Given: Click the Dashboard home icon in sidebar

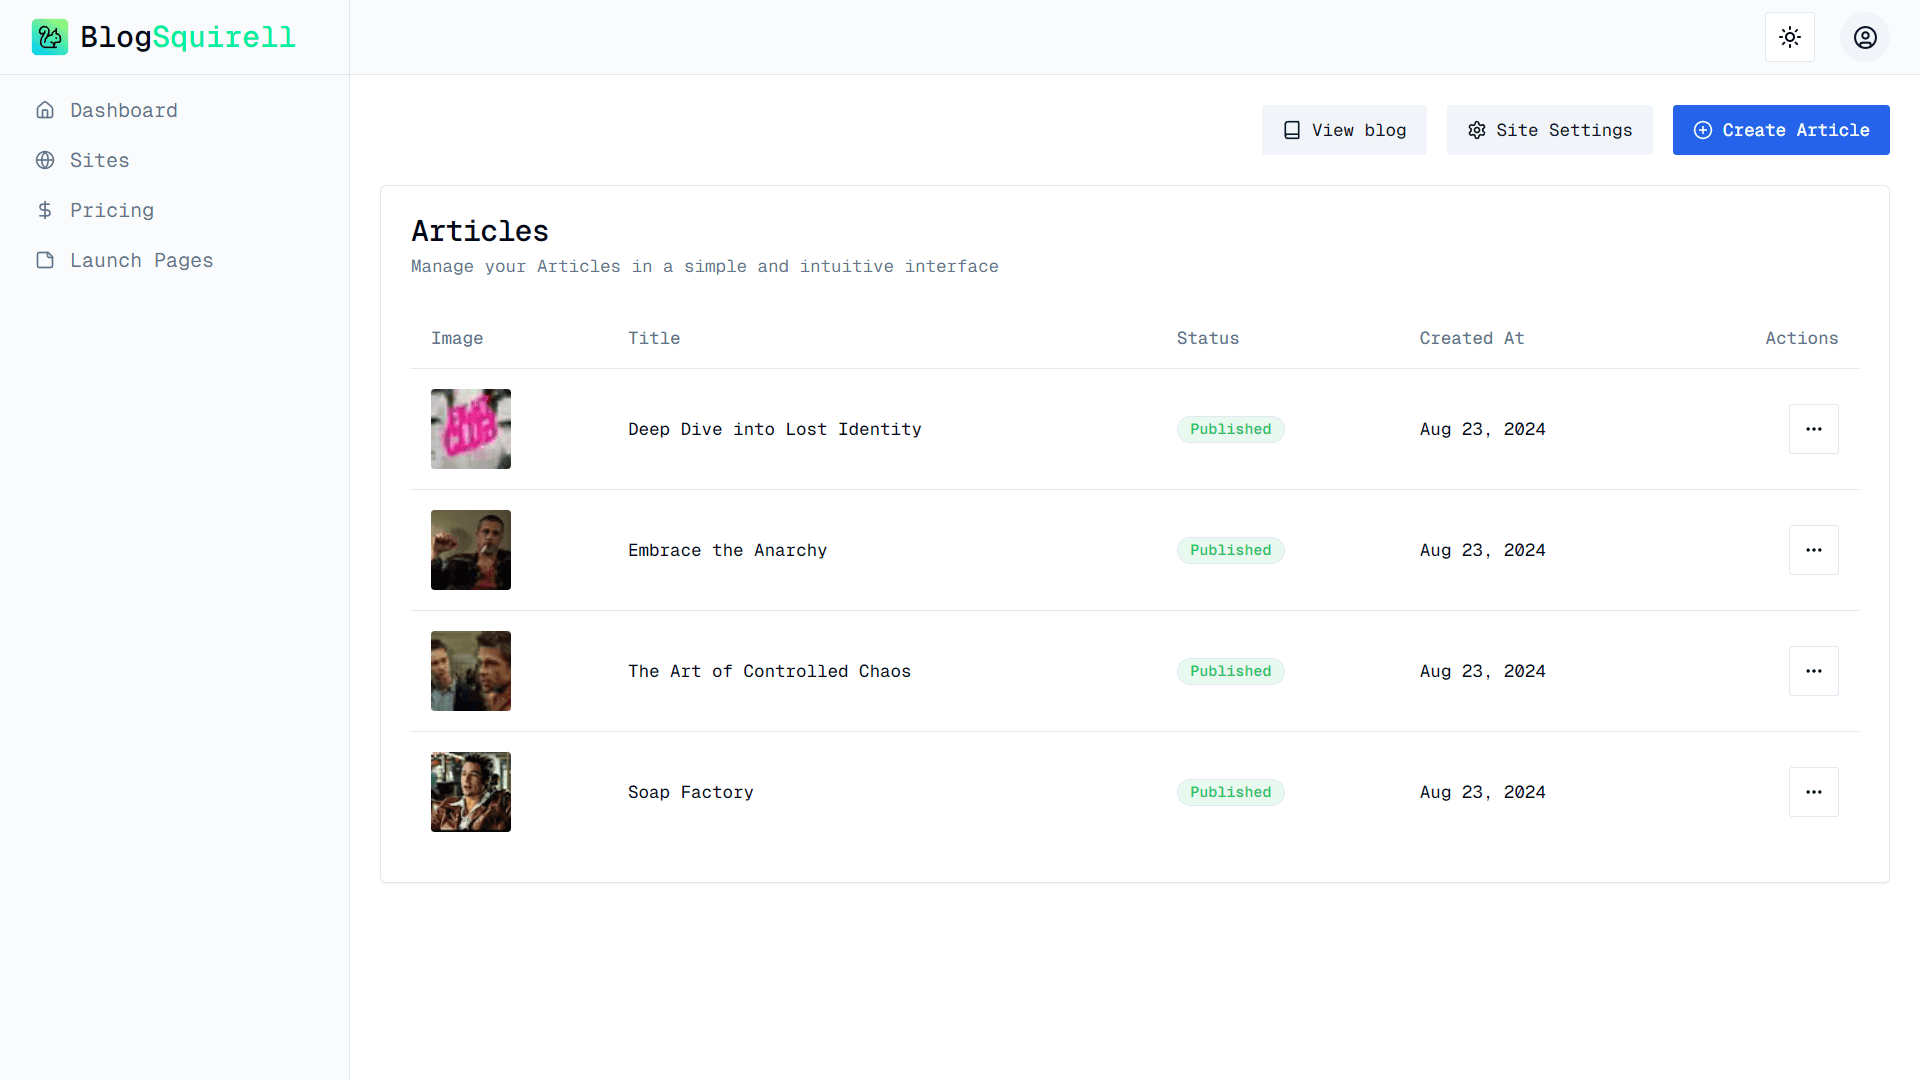Looking at the screenshot, I should pyautogui.click(x=45, y=110).
